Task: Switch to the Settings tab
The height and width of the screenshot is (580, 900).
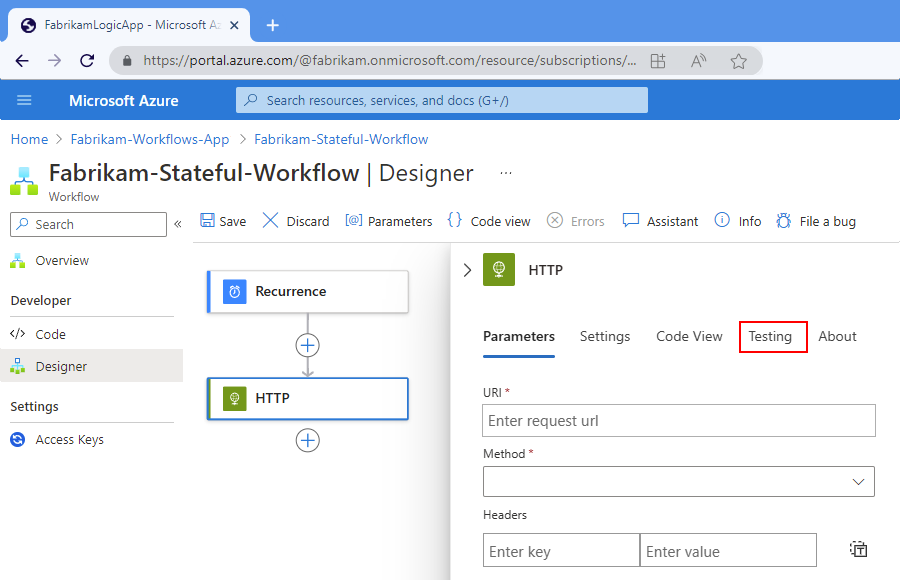Action: pyautogui.click(x=605, y=336)
